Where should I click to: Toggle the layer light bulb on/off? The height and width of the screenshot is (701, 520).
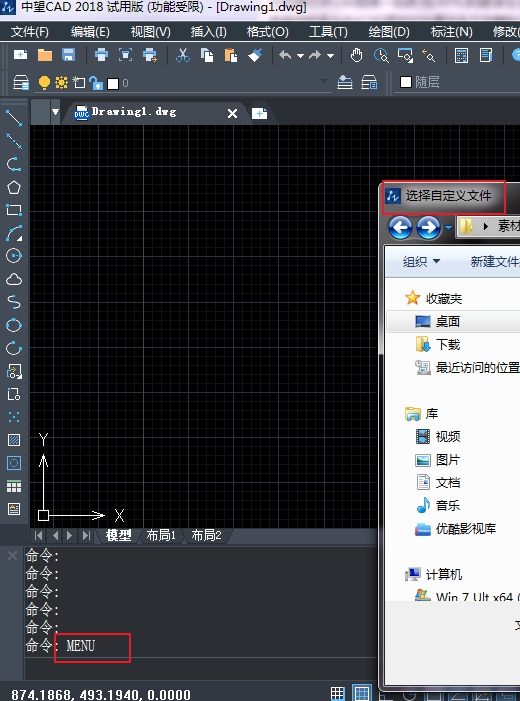pos(44,83)
